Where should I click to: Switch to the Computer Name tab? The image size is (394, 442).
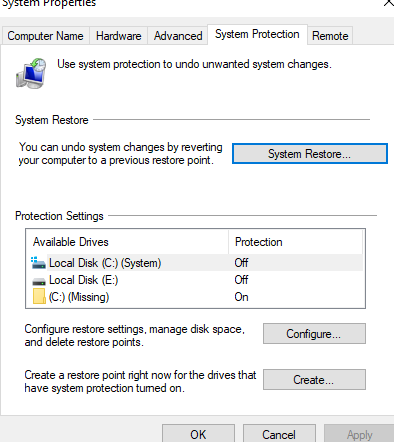45,36
